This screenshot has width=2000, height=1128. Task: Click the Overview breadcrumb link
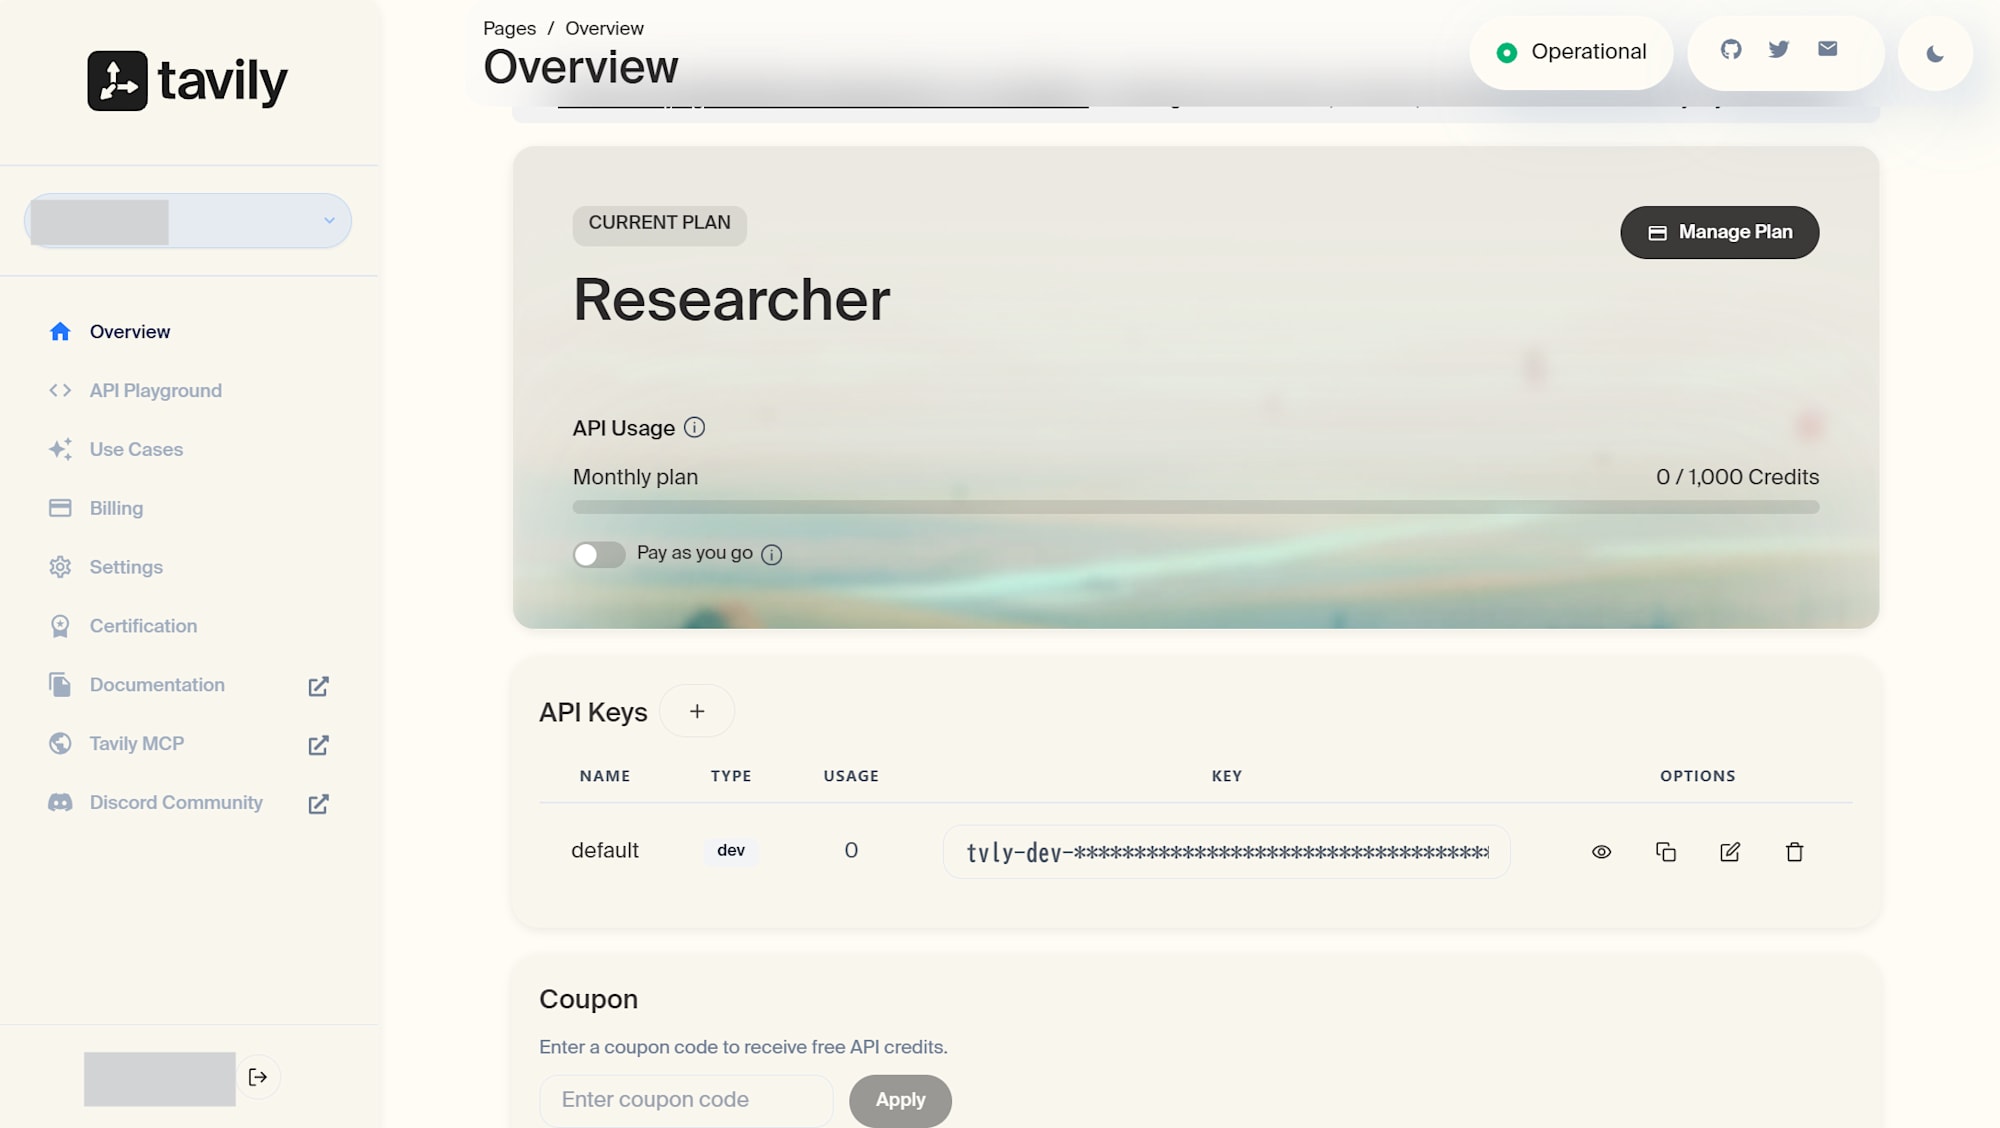tap(604, 29)
